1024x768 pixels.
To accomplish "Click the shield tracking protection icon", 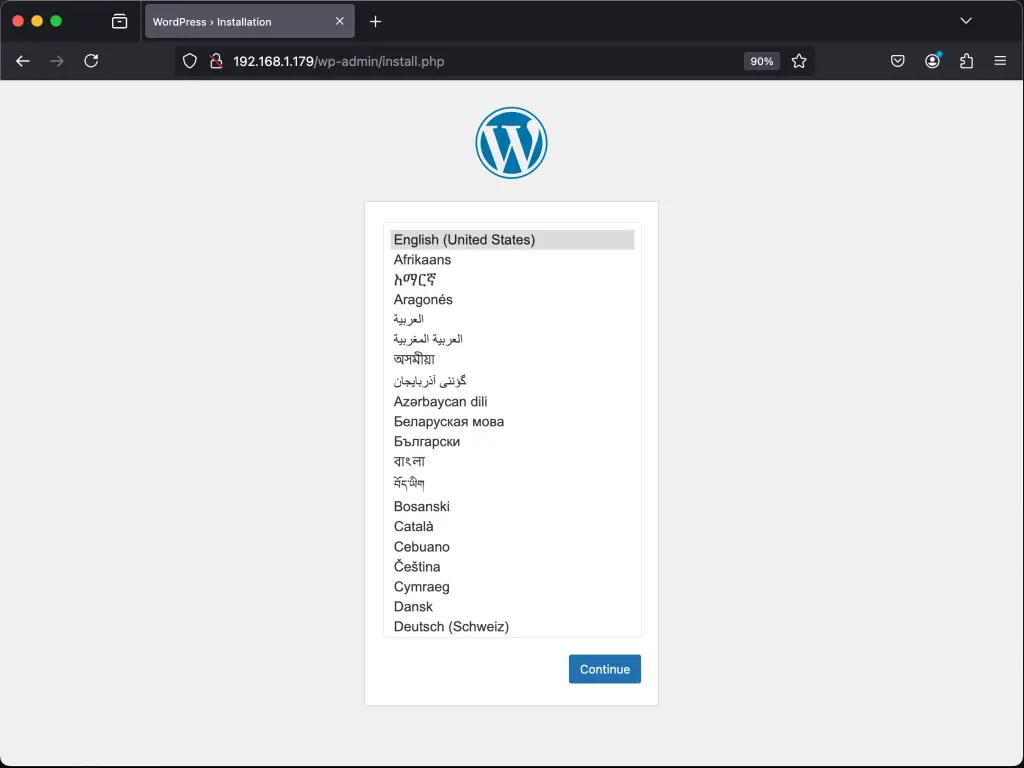I will 189,61.
